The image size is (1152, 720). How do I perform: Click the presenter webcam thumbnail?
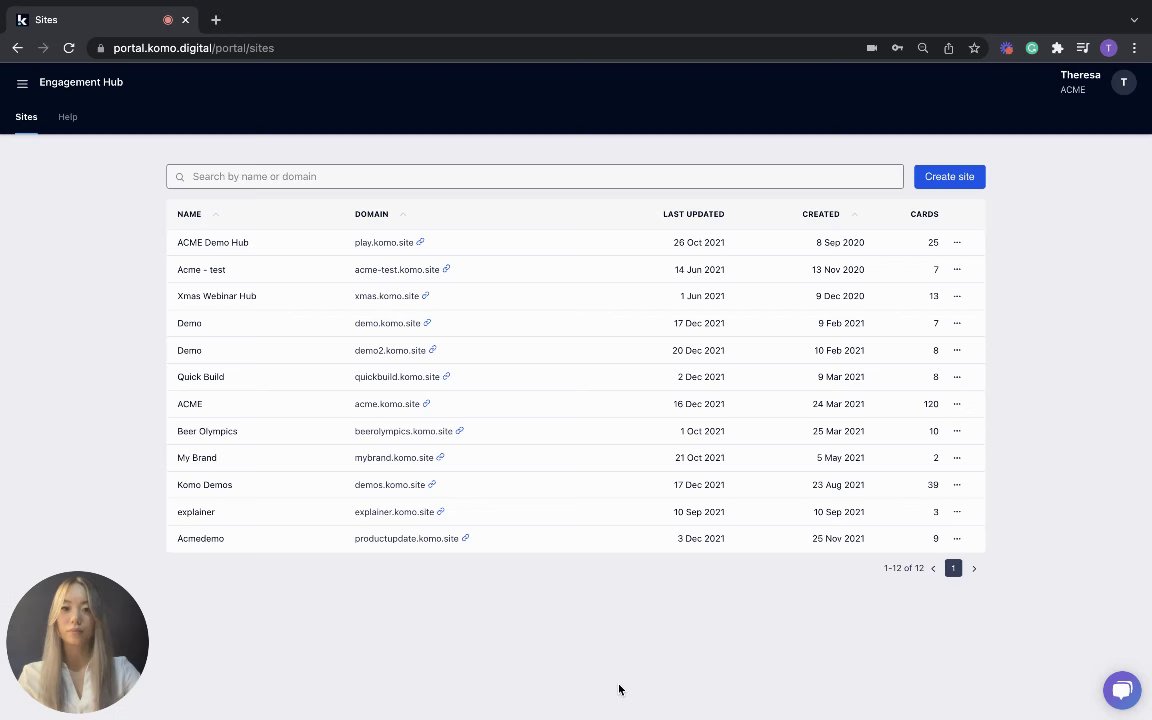(x=77, y=642)
